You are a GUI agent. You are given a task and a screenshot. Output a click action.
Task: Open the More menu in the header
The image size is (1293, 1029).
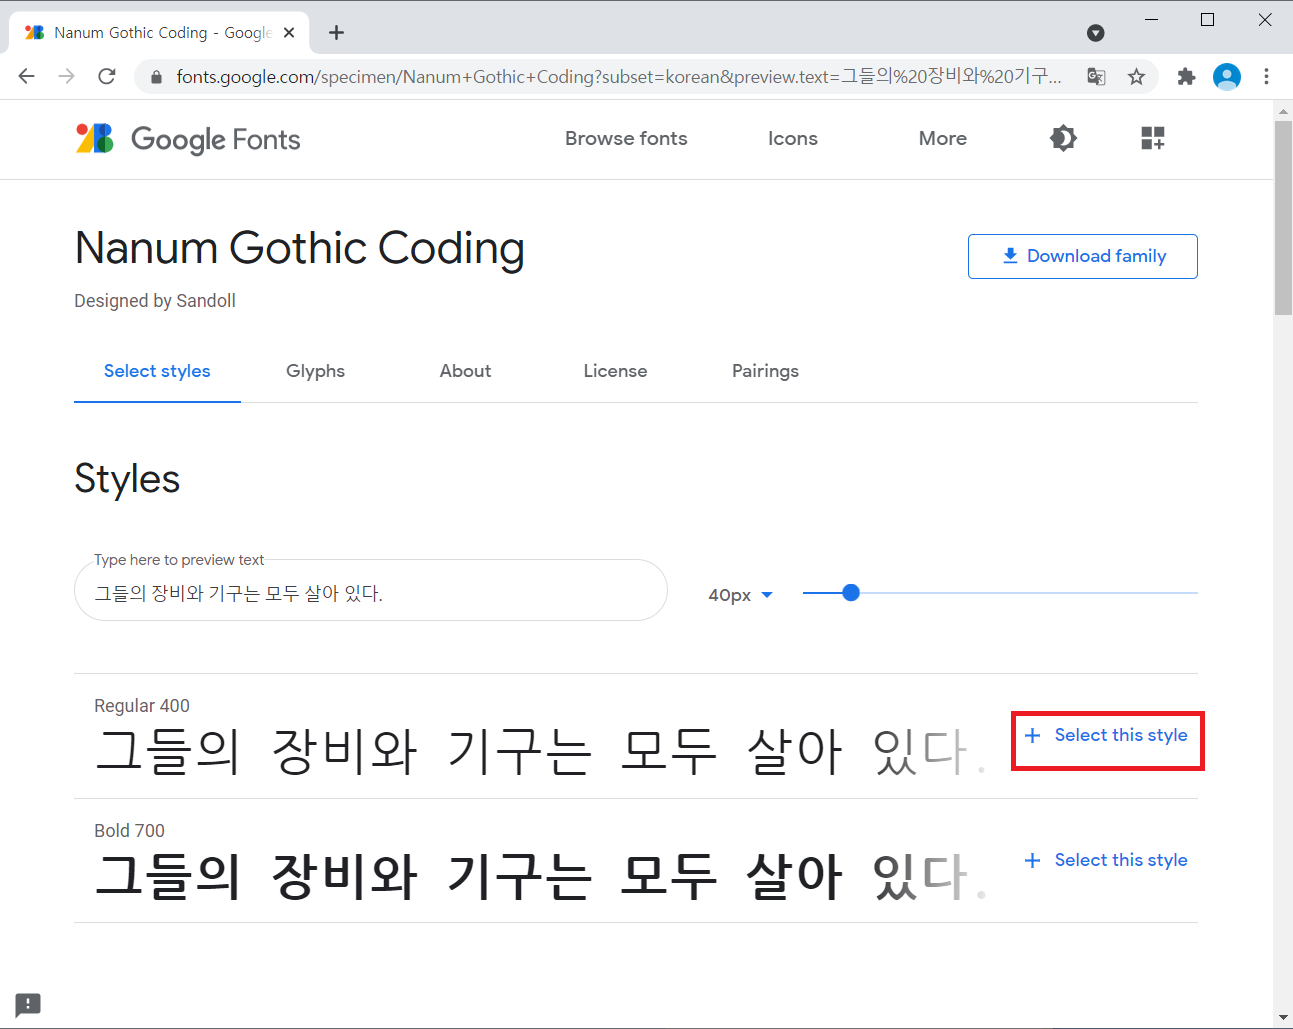click(942, 138)
